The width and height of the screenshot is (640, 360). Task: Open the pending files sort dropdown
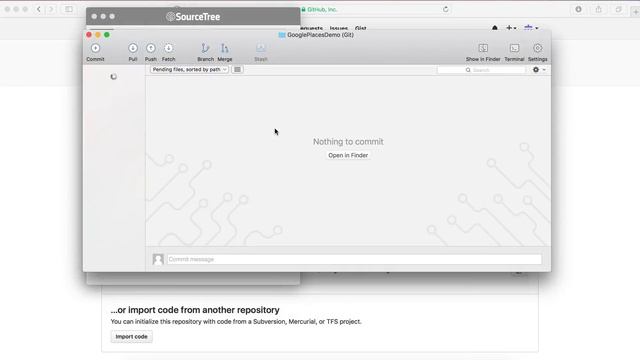pos(189,70)
